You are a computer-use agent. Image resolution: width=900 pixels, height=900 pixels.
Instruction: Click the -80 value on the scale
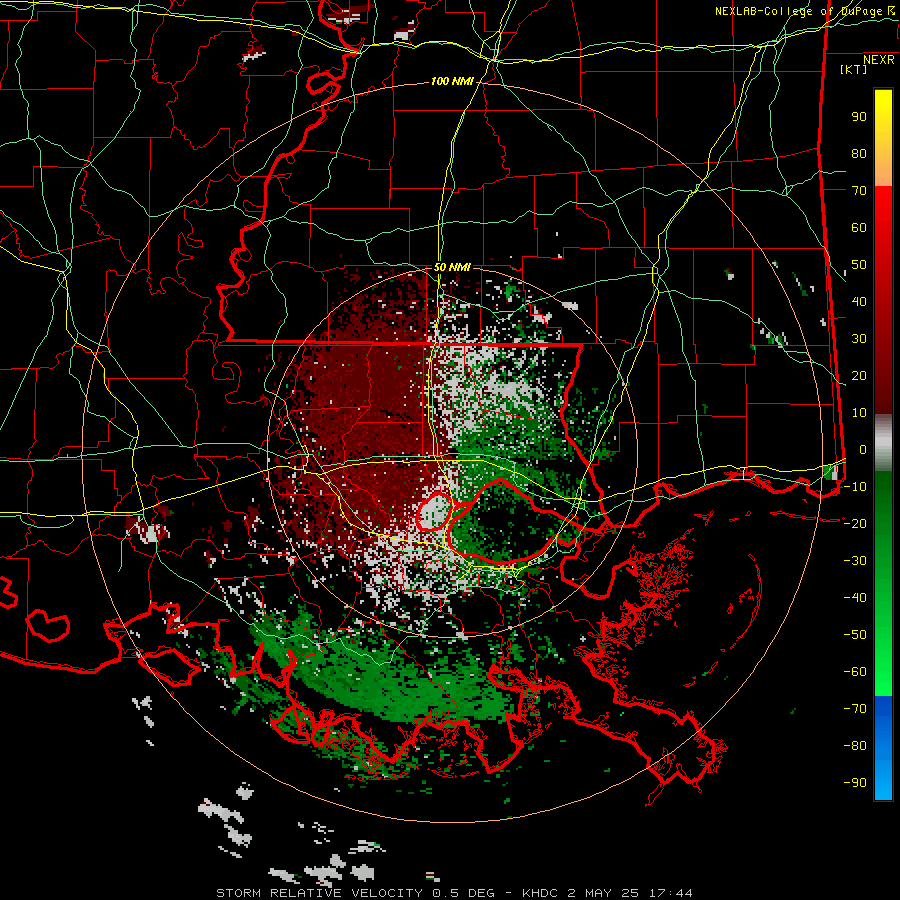pos(855,746)
